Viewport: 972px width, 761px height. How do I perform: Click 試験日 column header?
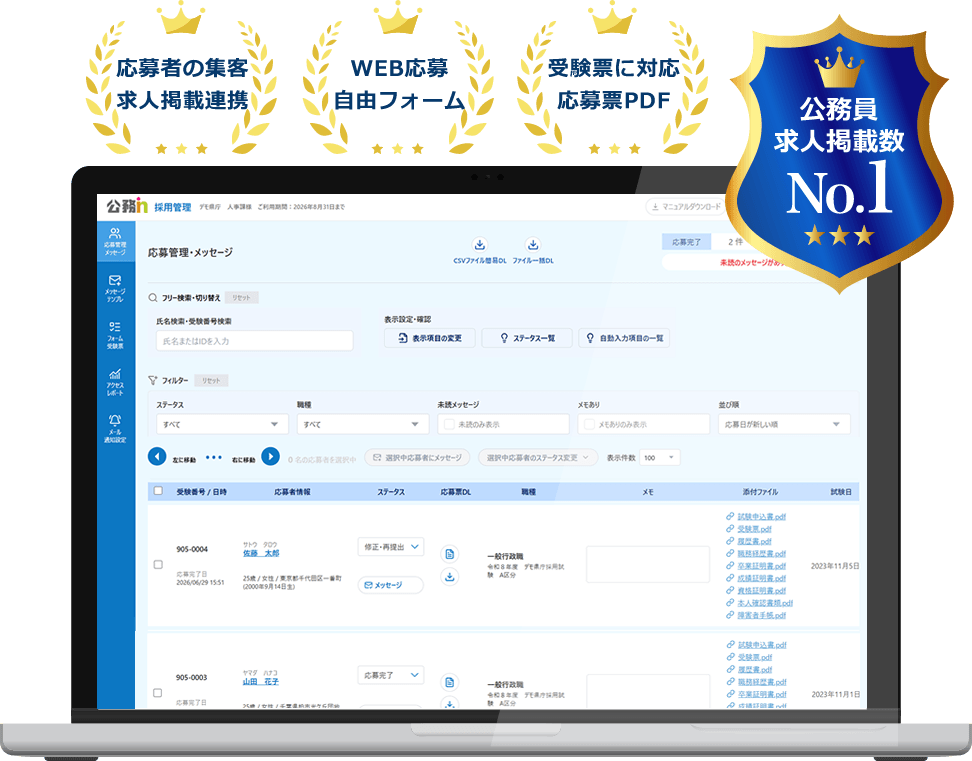tap(841, 492)
